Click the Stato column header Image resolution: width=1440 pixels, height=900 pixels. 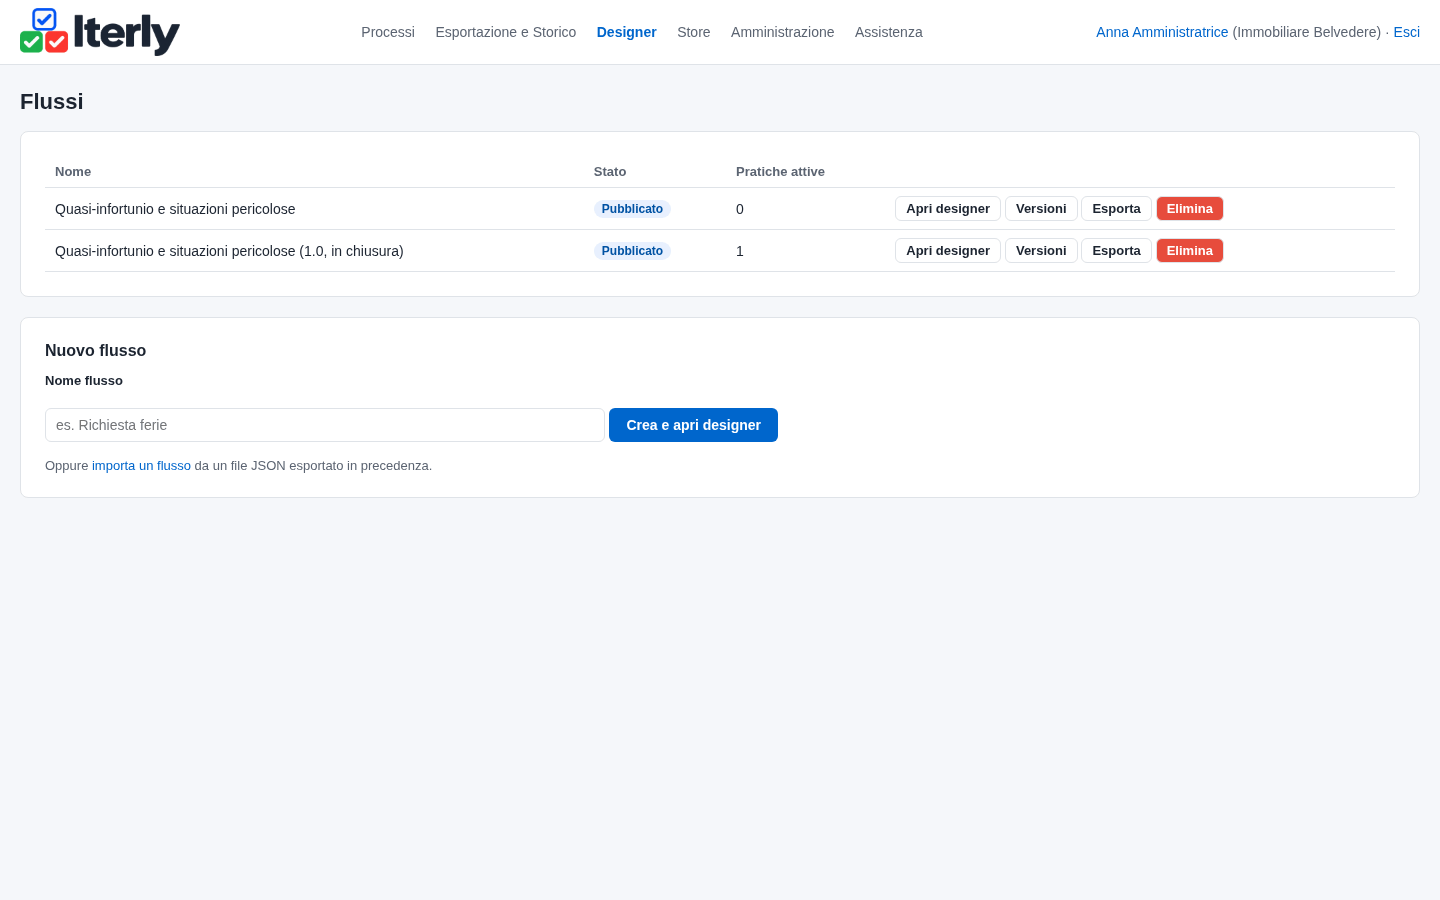[x=610, y=172]
